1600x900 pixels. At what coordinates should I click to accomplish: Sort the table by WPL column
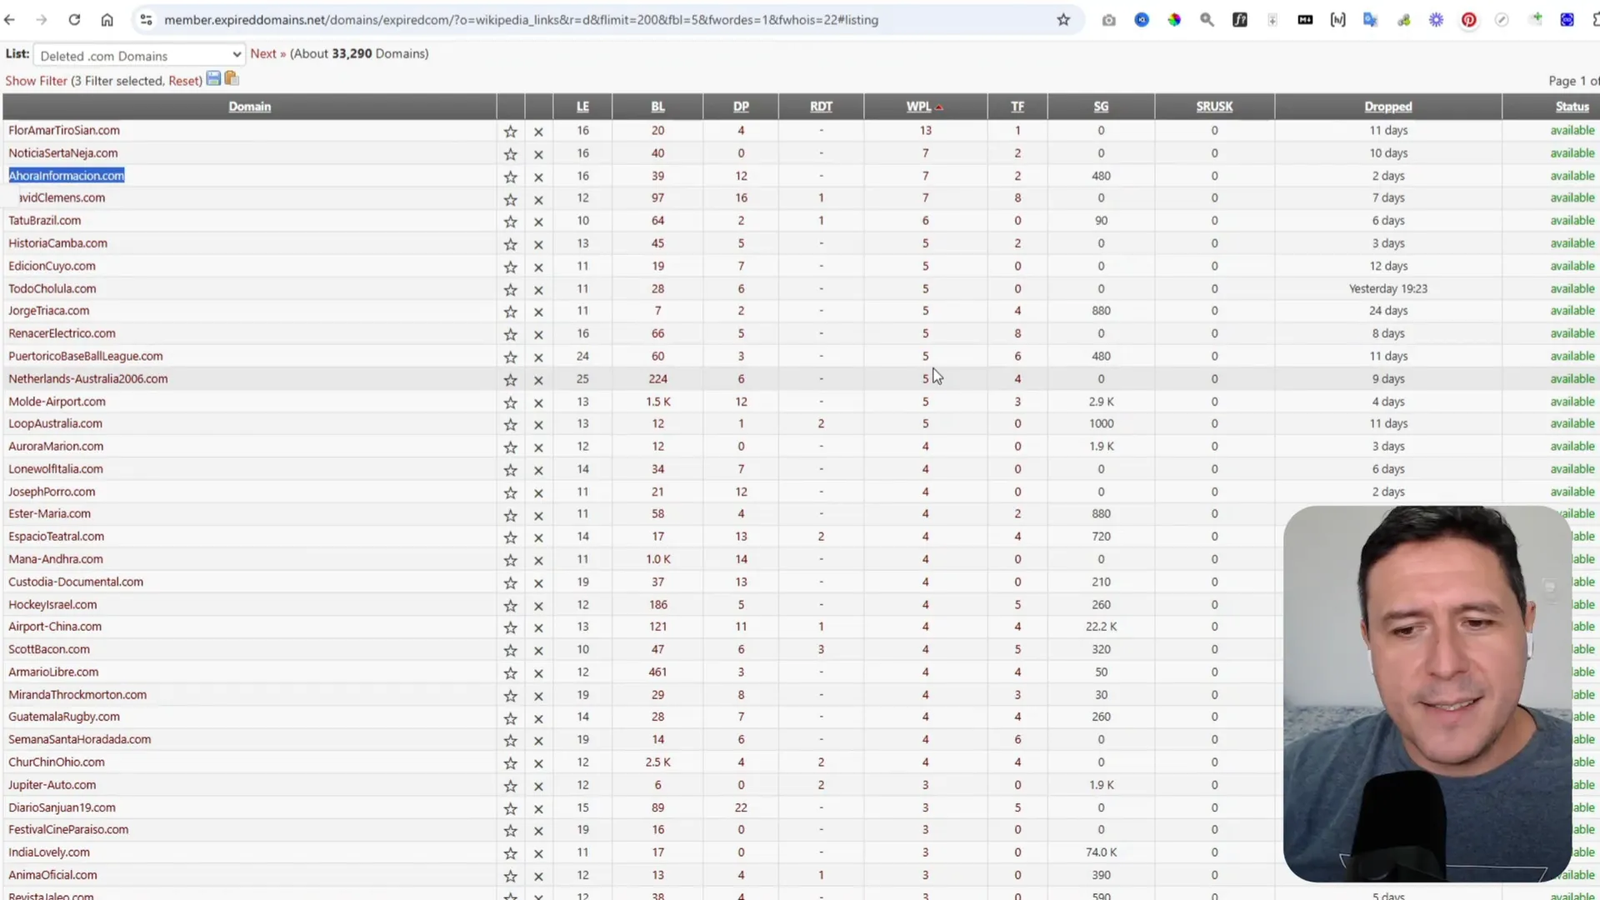918,107
